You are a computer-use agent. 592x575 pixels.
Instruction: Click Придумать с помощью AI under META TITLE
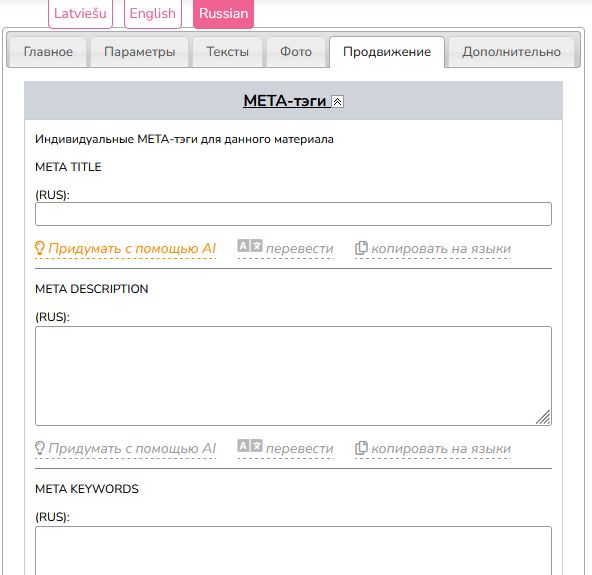click(132, 248)
